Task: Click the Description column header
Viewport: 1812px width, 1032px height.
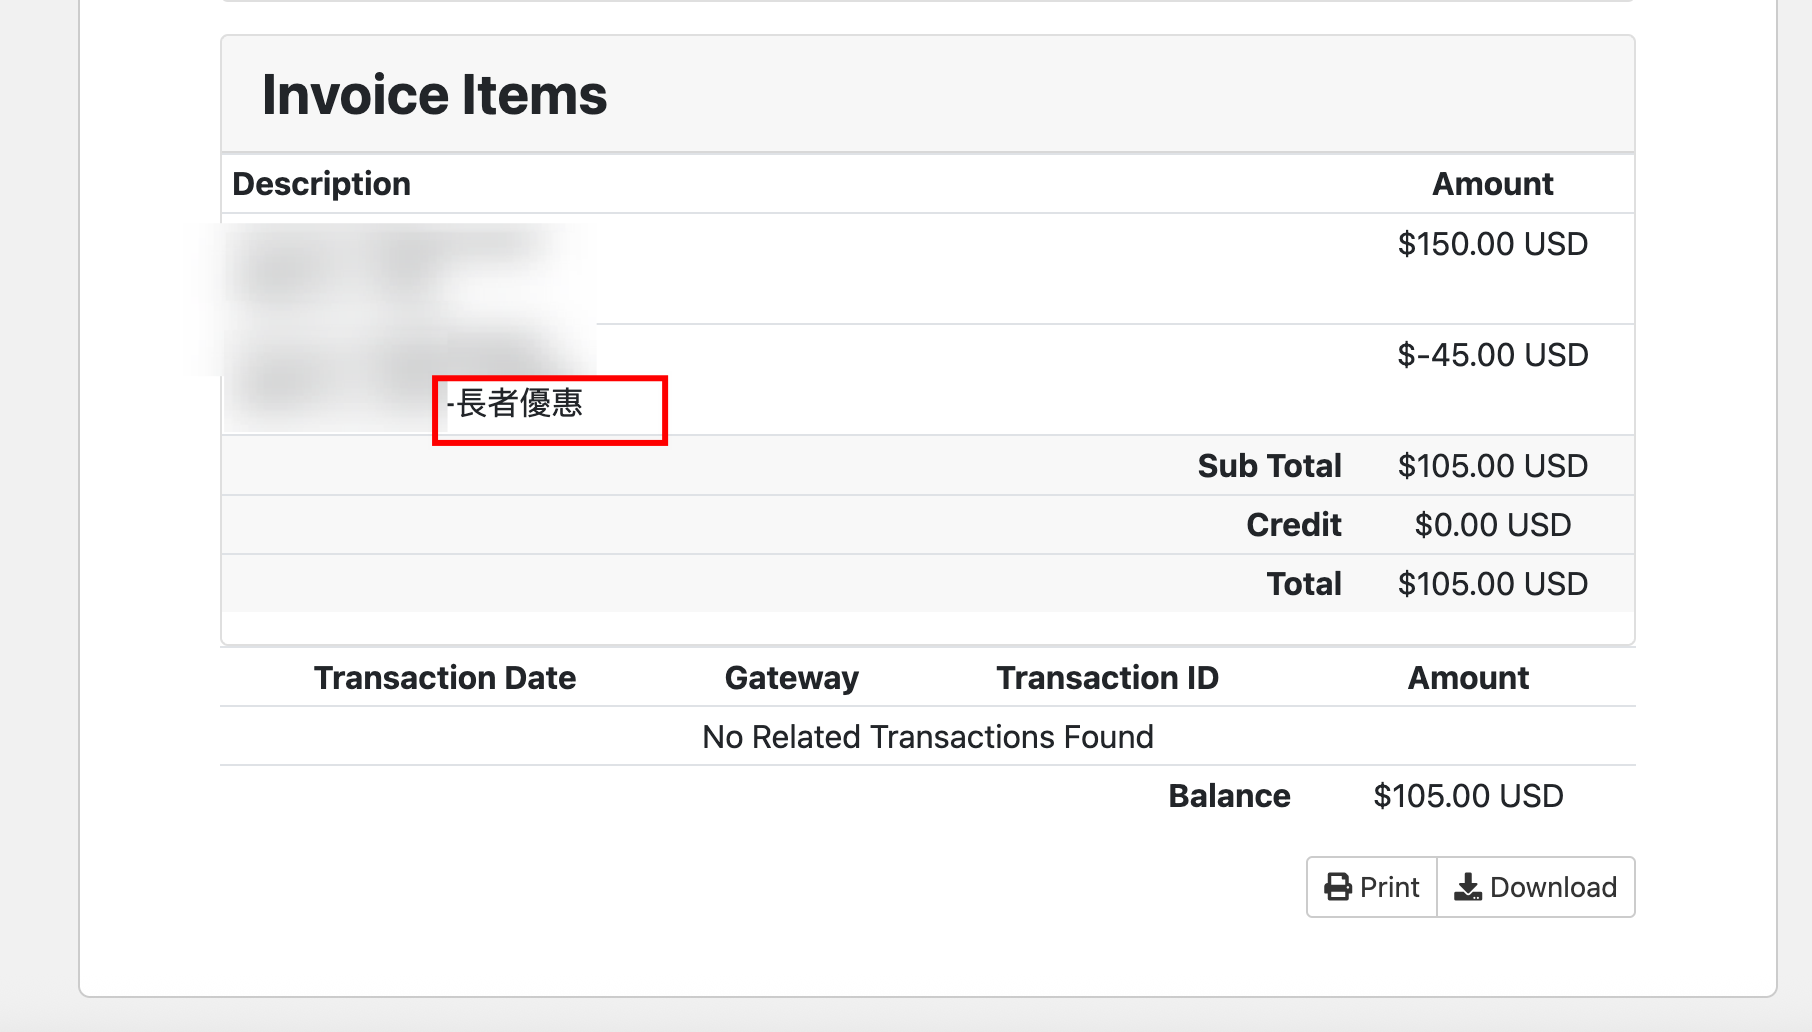Action: (x=321, y=184)
